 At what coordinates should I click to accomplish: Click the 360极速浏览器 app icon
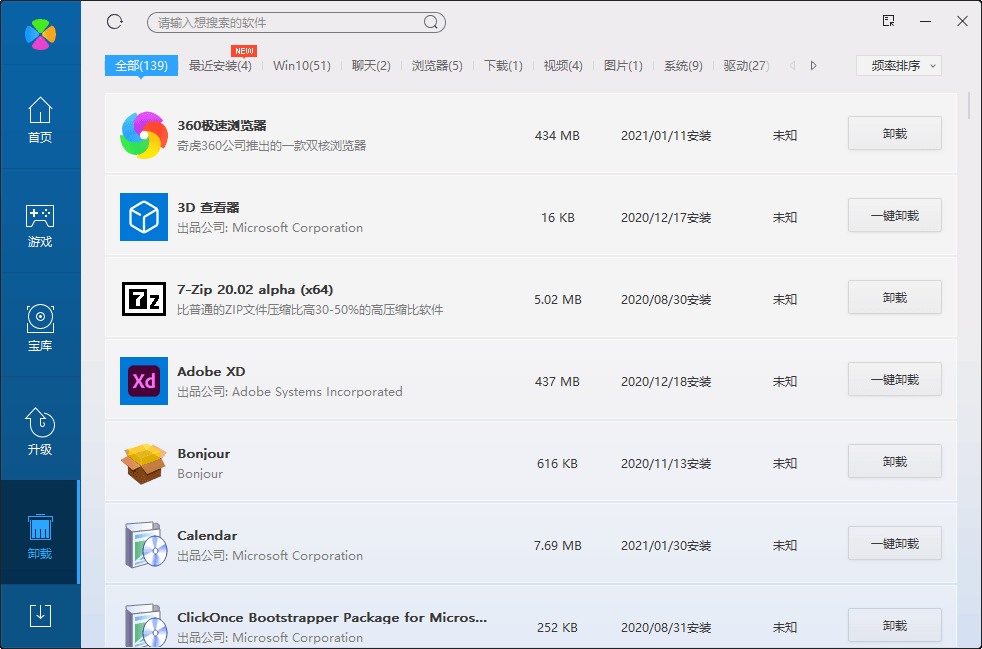(144, 135)
